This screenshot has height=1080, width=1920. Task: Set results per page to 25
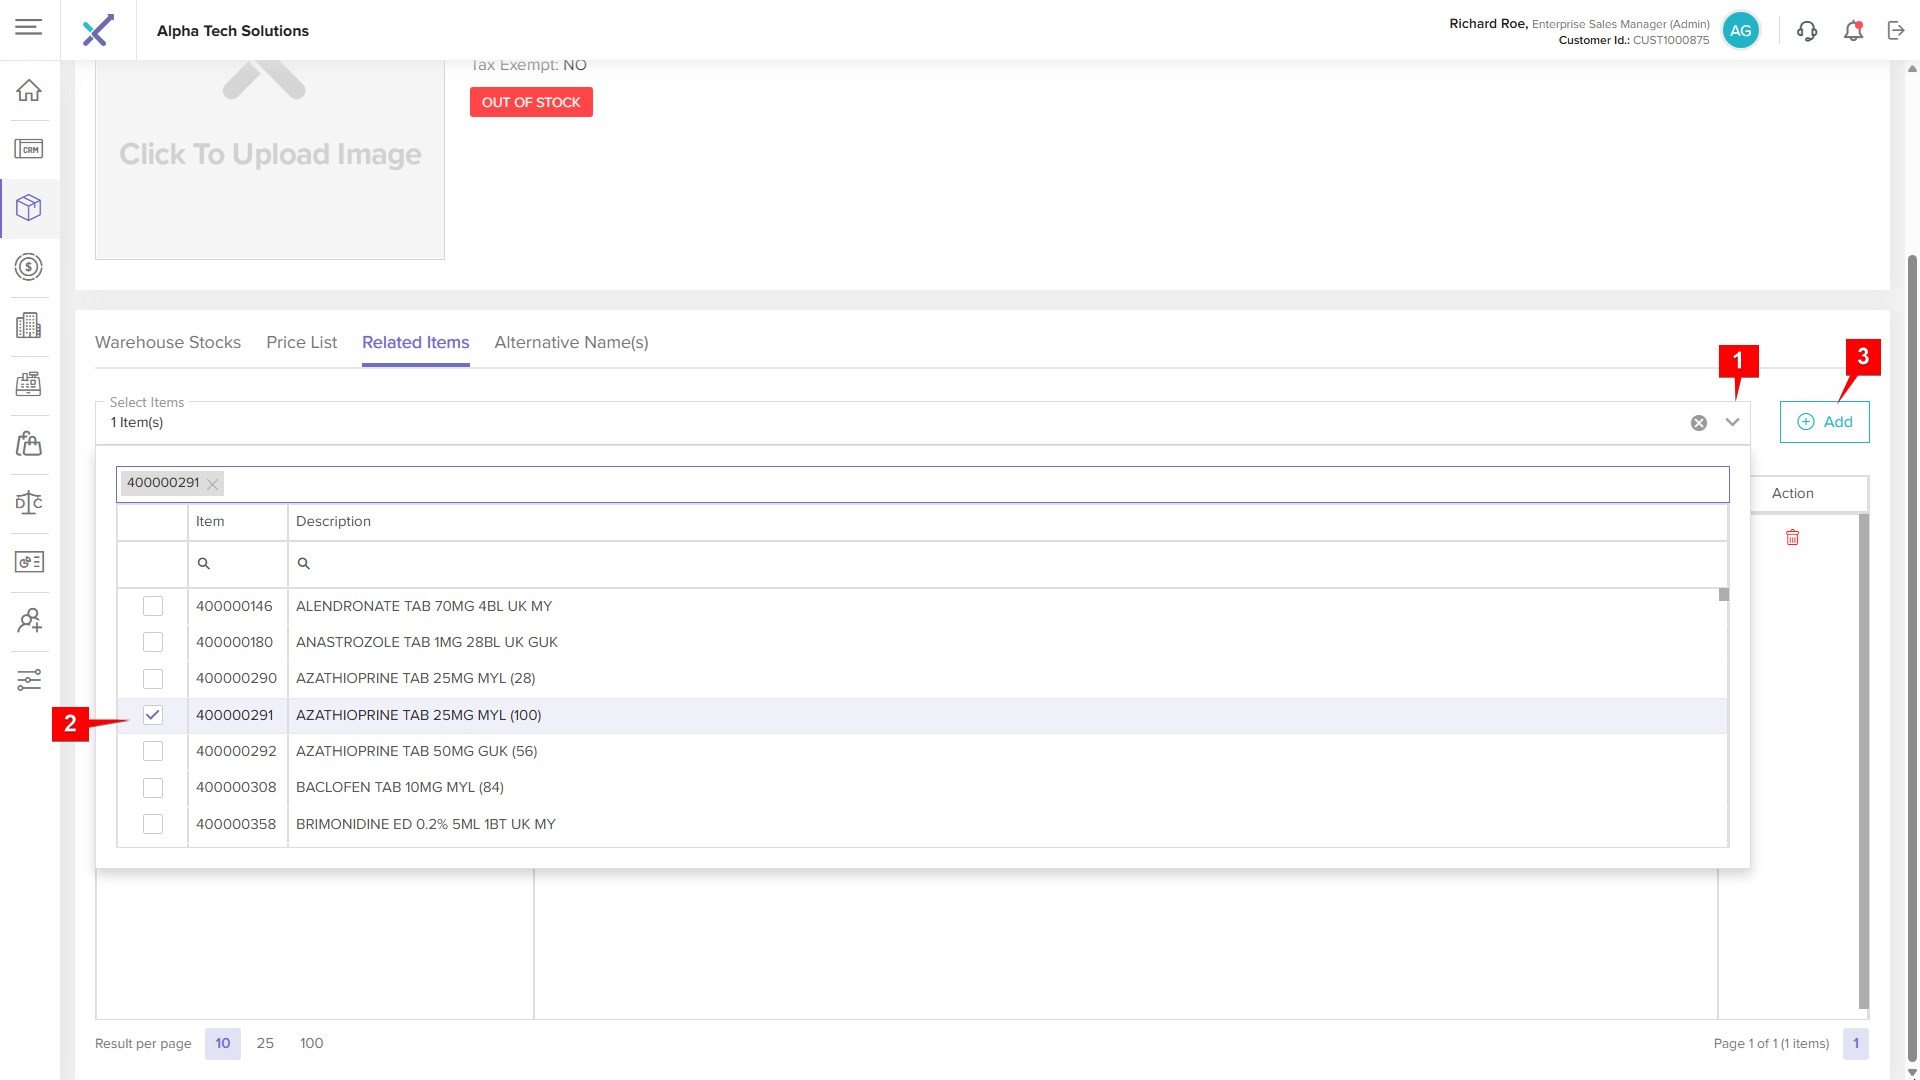point(265,1043)
